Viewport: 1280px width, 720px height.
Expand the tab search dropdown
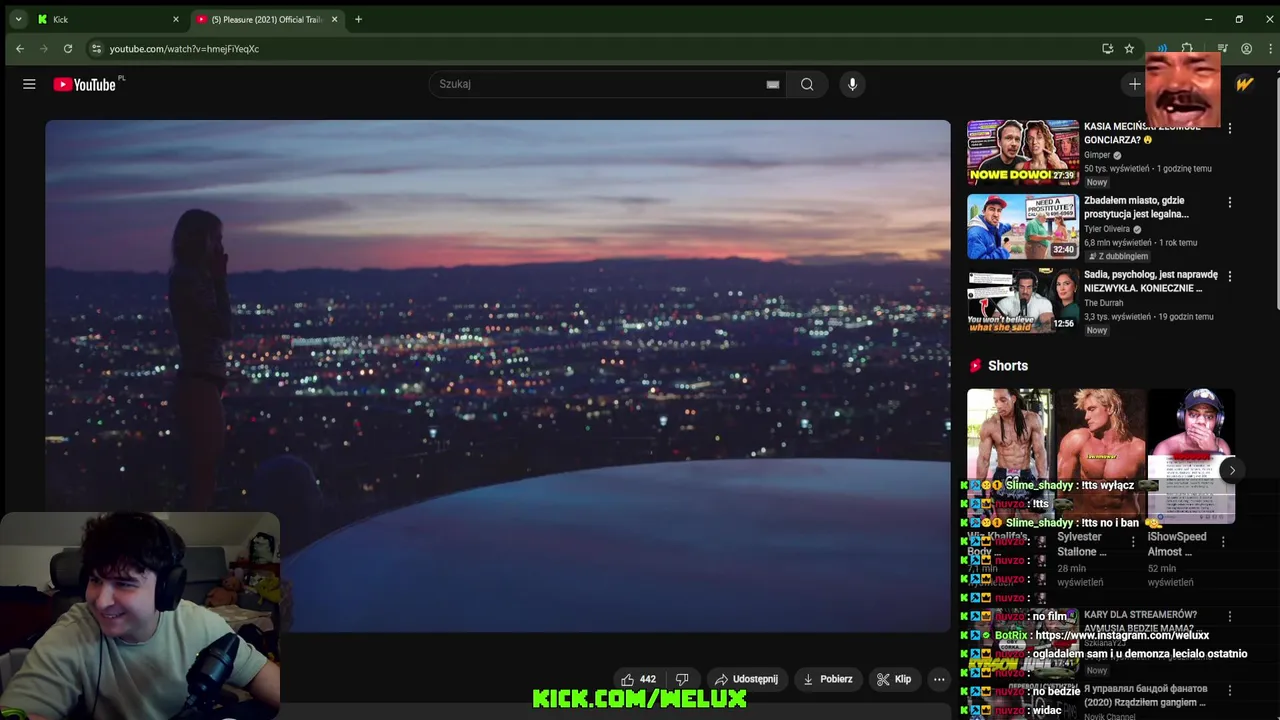click(18, 19)
